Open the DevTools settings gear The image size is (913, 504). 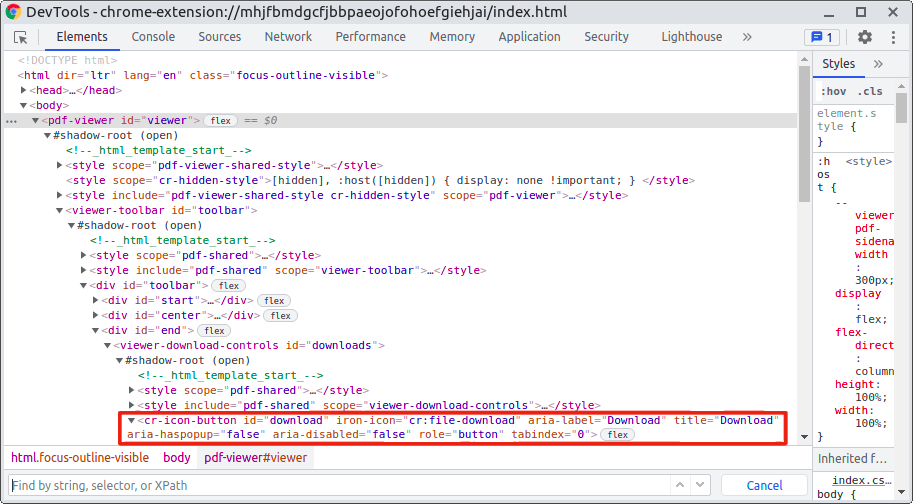tap(865, 37)
